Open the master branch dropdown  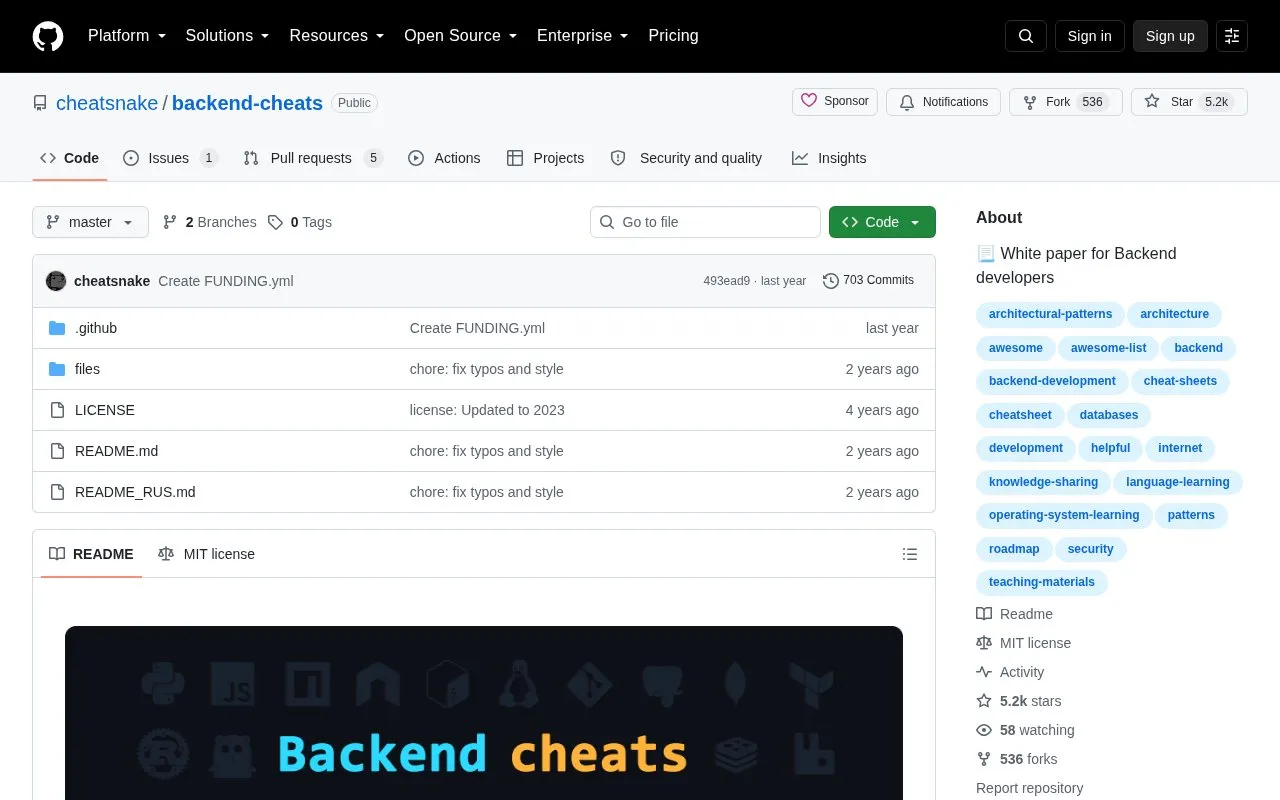click(90, 222)
